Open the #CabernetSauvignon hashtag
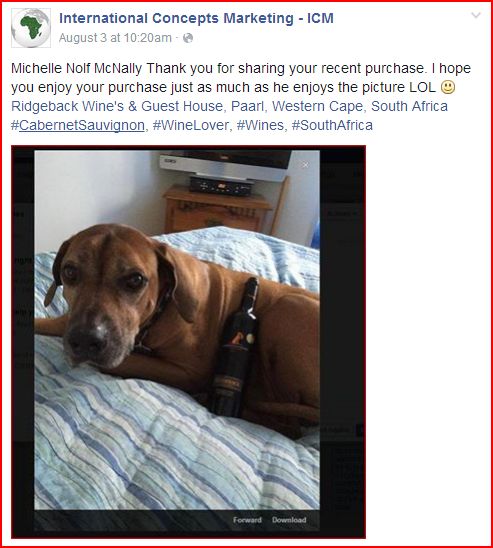493x548 pixels. click(x=78, y=125)
